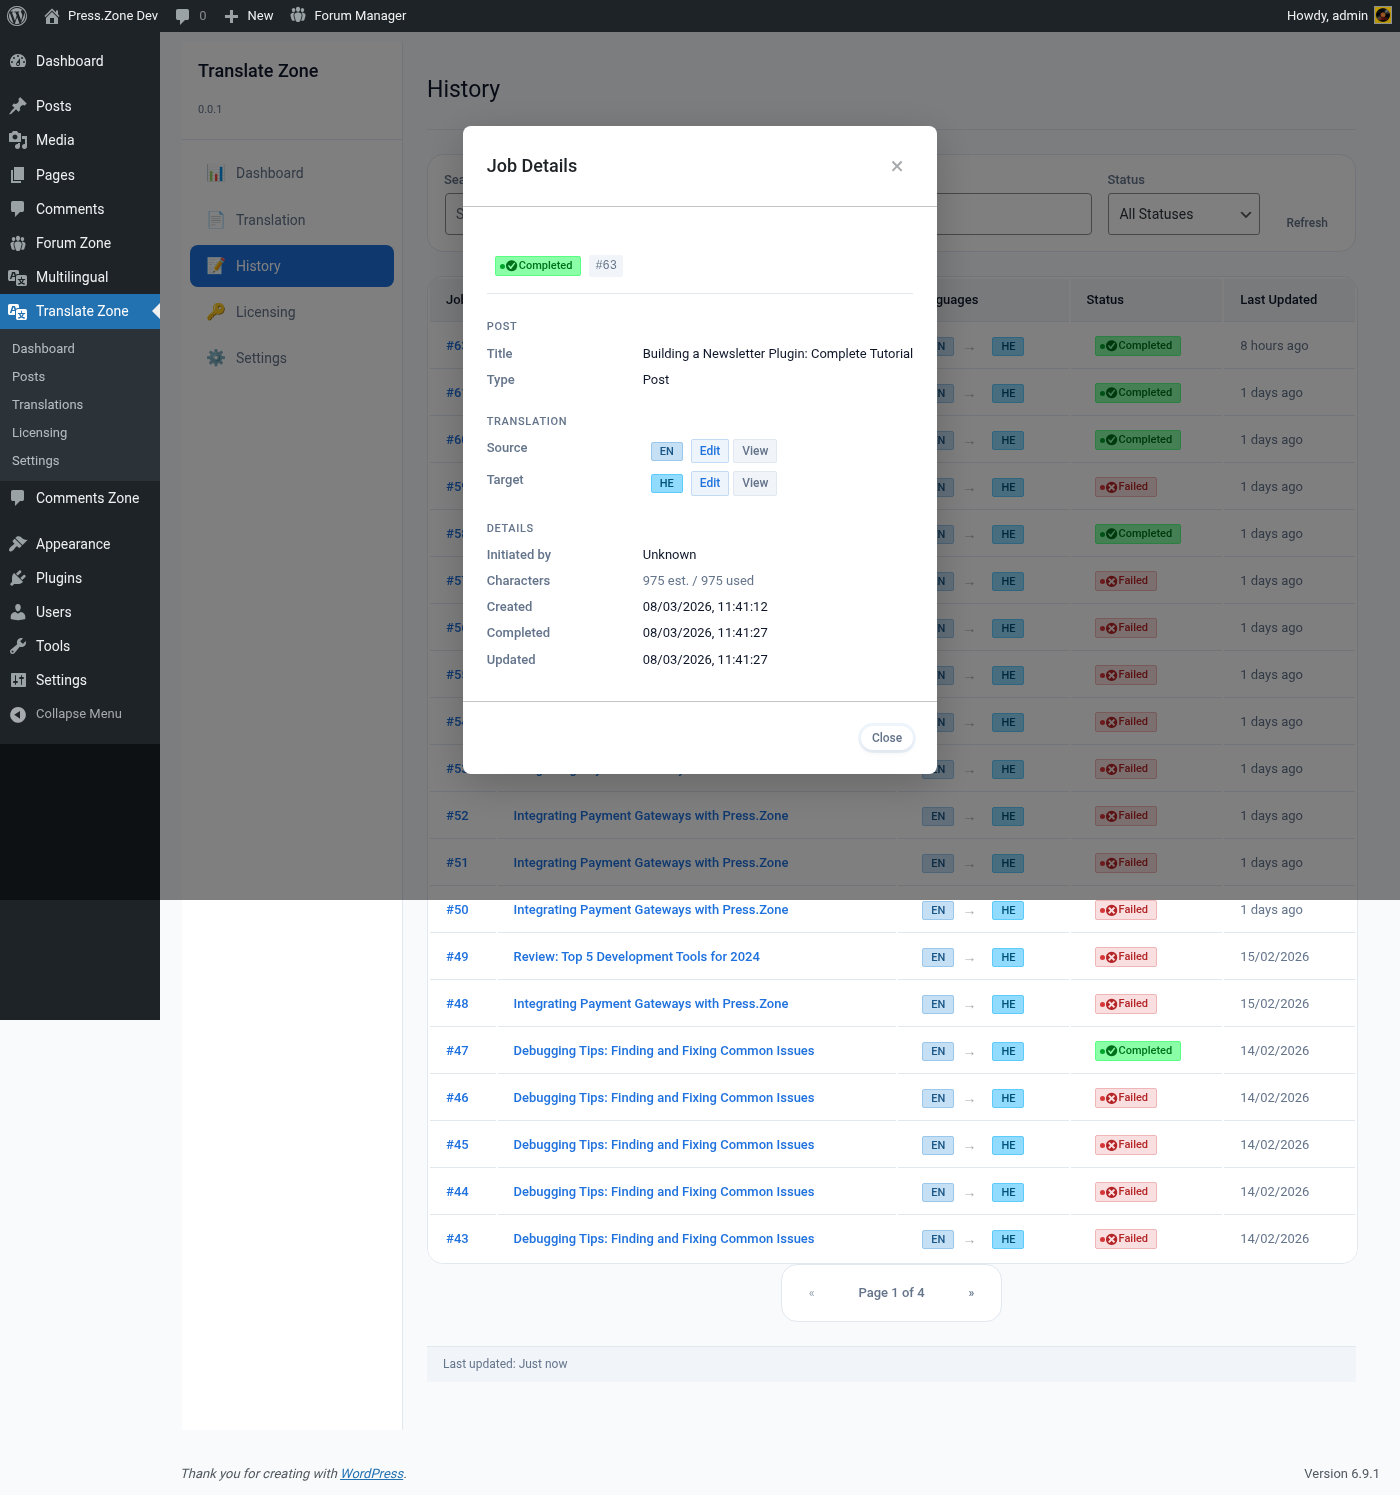
Task: Open the Comments menu item
Action: click(x=80, y=209)
